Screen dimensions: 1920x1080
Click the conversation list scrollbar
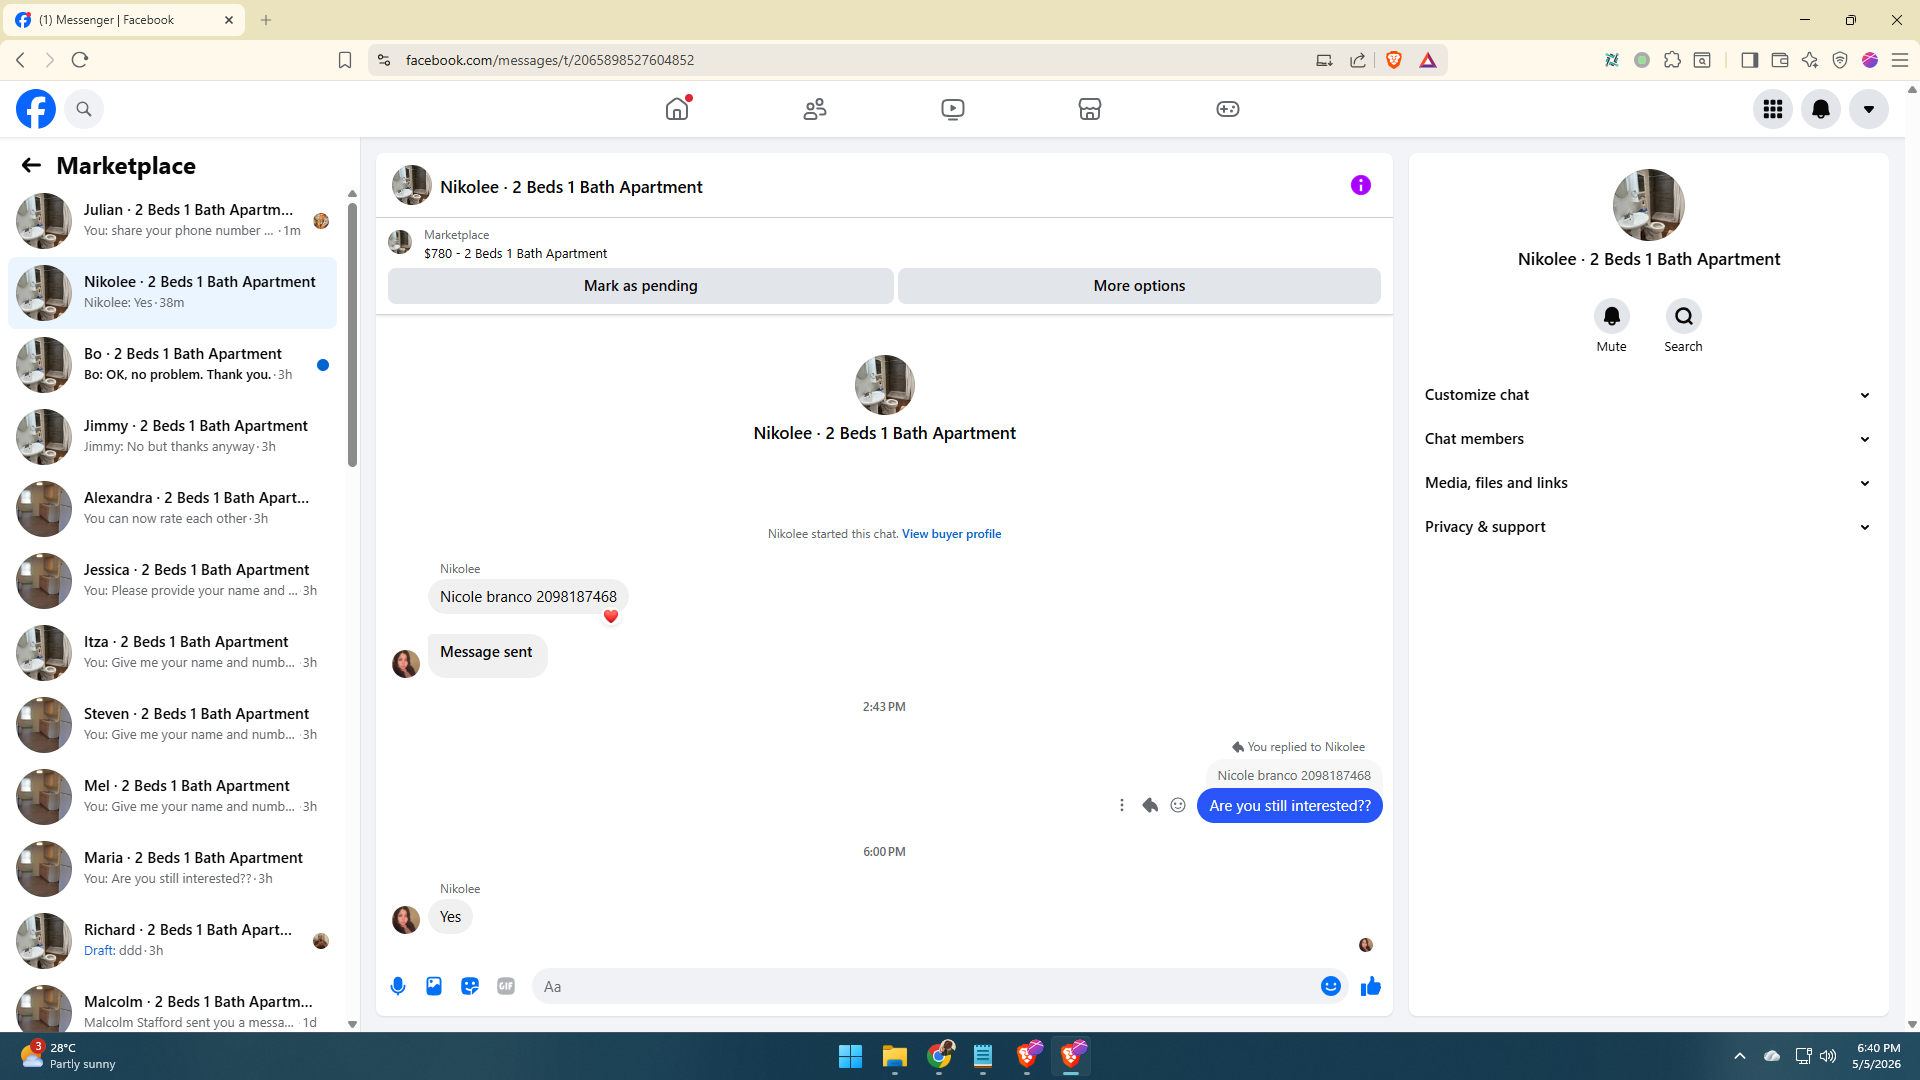point(352,335)
